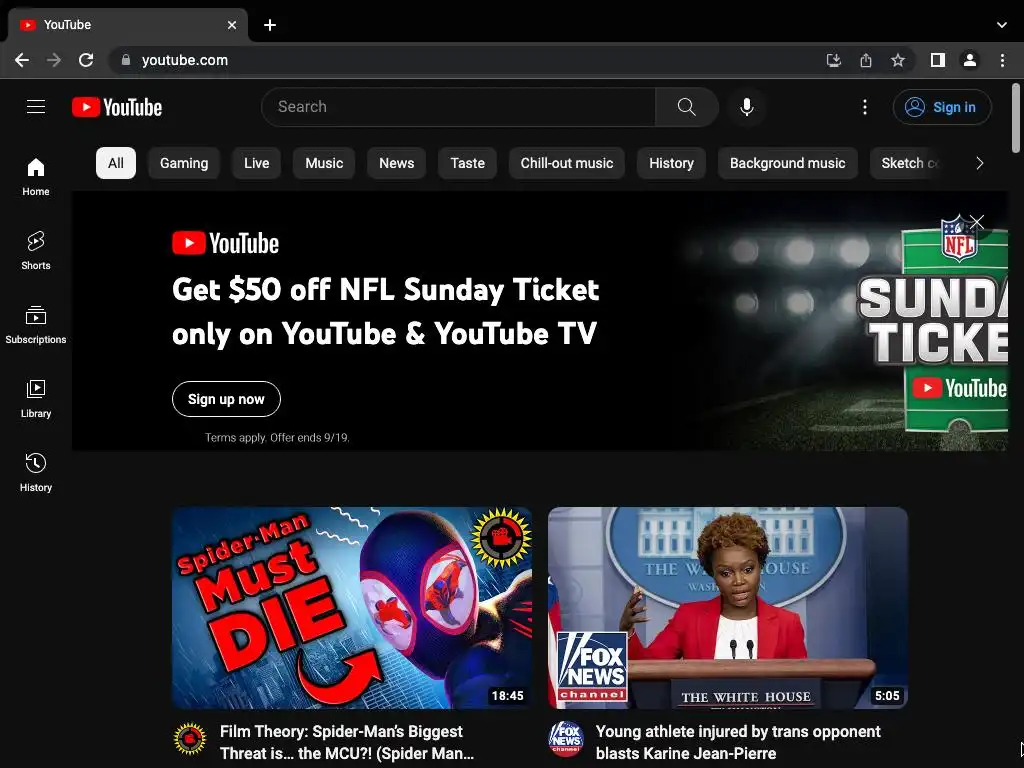Select the Background music chip

pos(788,163)
